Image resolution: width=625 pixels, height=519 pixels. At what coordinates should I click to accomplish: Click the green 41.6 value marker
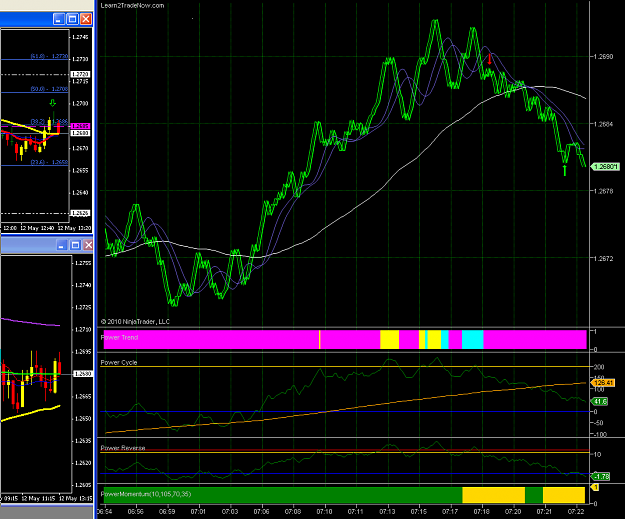[600, 401]
